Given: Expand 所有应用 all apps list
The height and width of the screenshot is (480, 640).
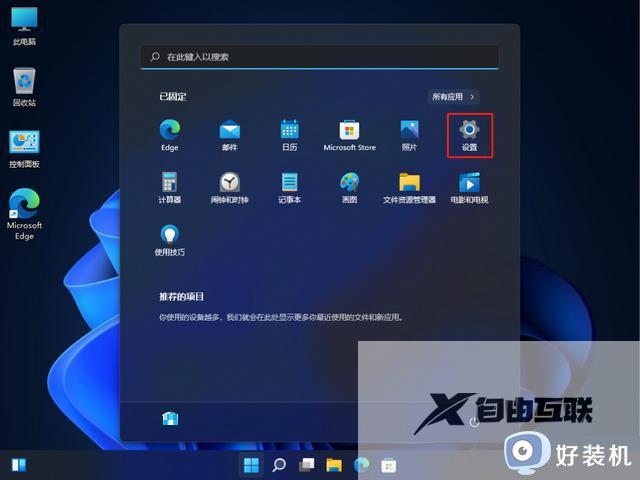Looking at the screenshot, I should pos(453,97).
